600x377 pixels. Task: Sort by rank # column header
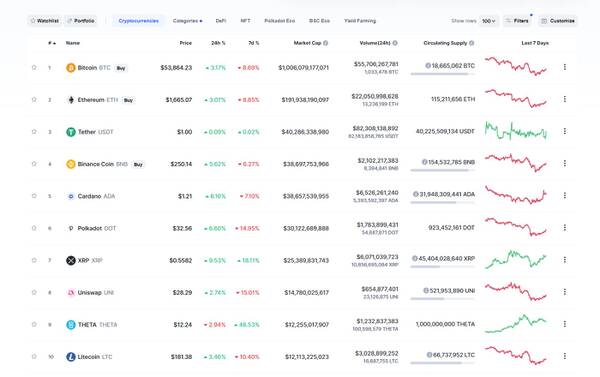coord(52,43)
